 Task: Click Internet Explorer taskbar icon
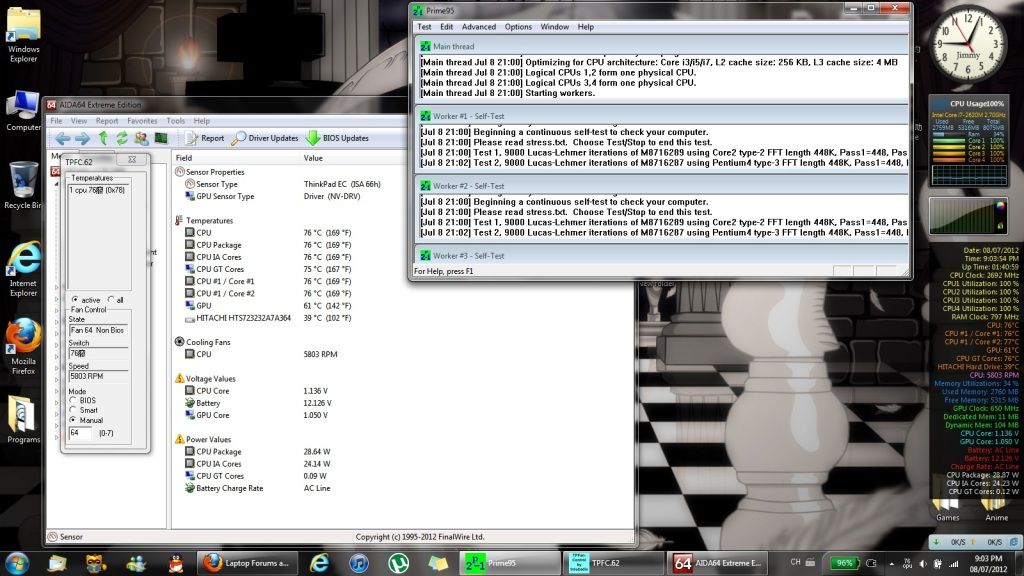pos(319,563)
